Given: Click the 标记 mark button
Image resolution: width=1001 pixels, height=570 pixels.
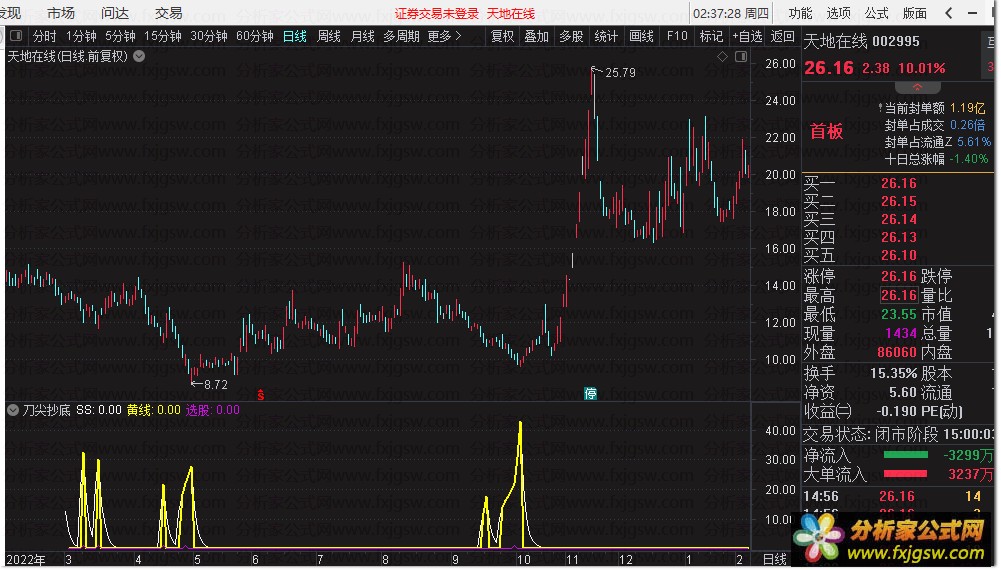Looking at the screenshot, I should (x=711, y=36).
